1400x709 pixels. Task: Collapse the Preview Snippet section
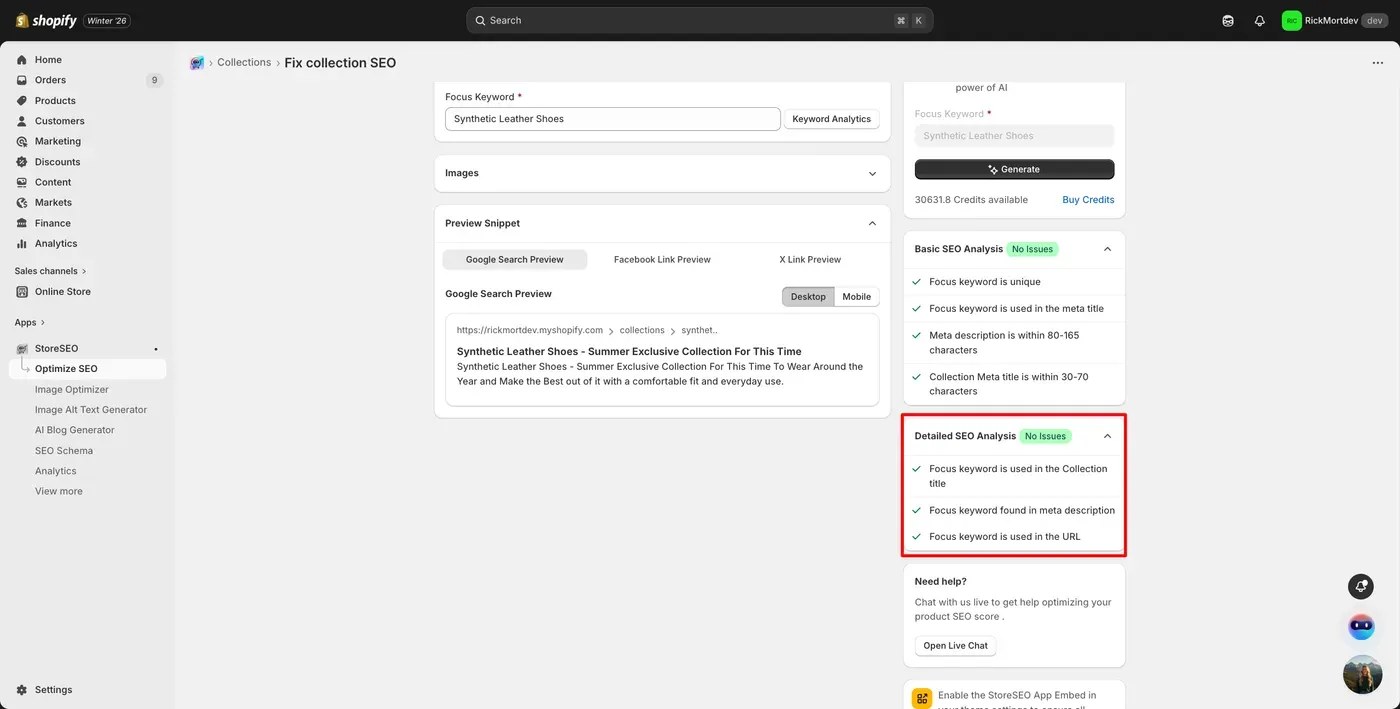[872, 224]
